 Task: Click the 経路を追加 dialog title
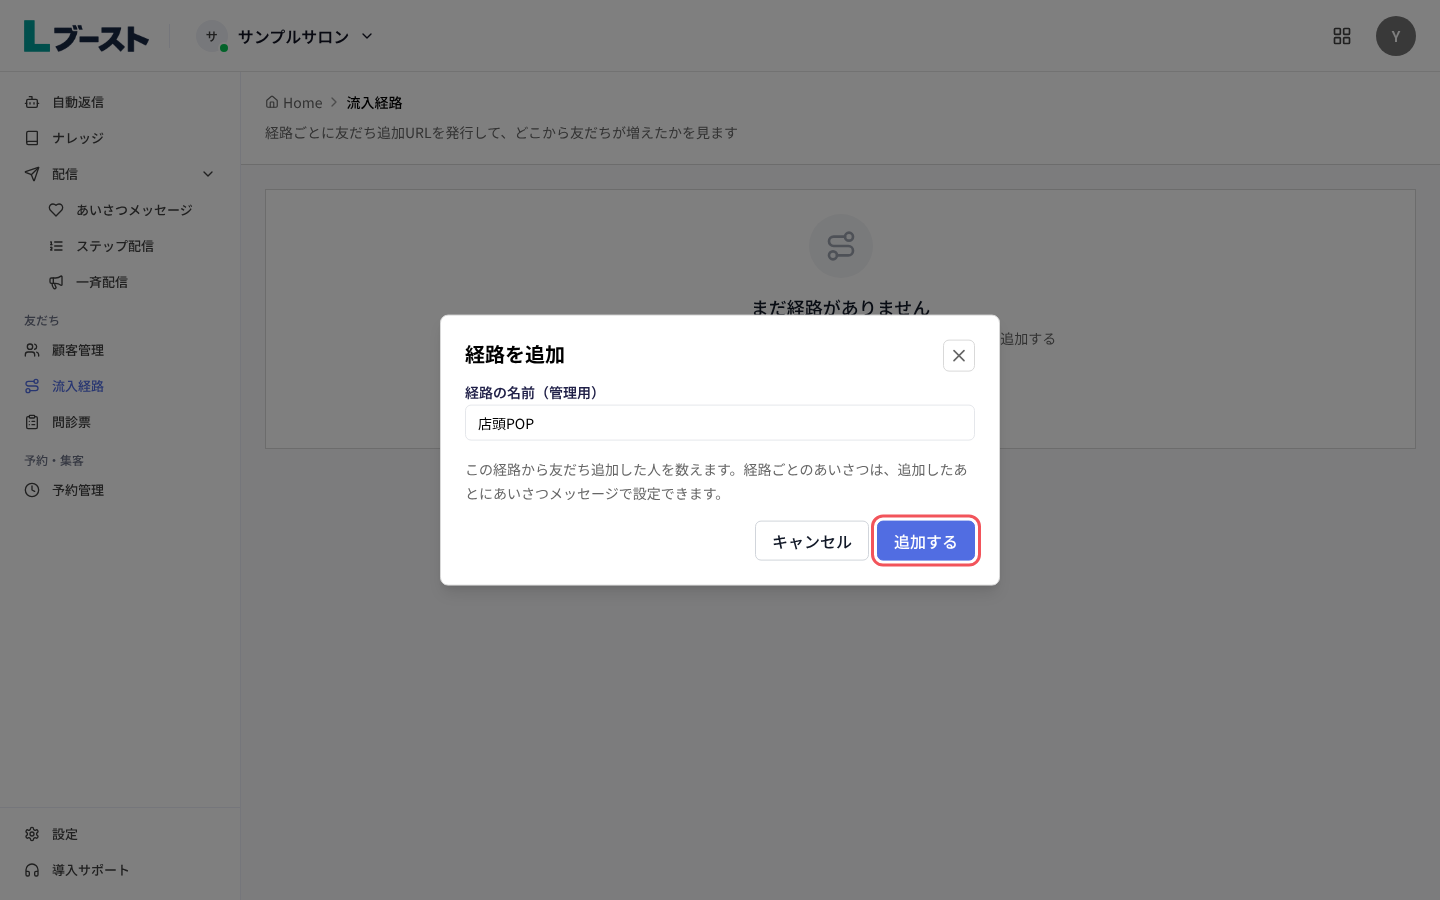[x=515, y=355]
